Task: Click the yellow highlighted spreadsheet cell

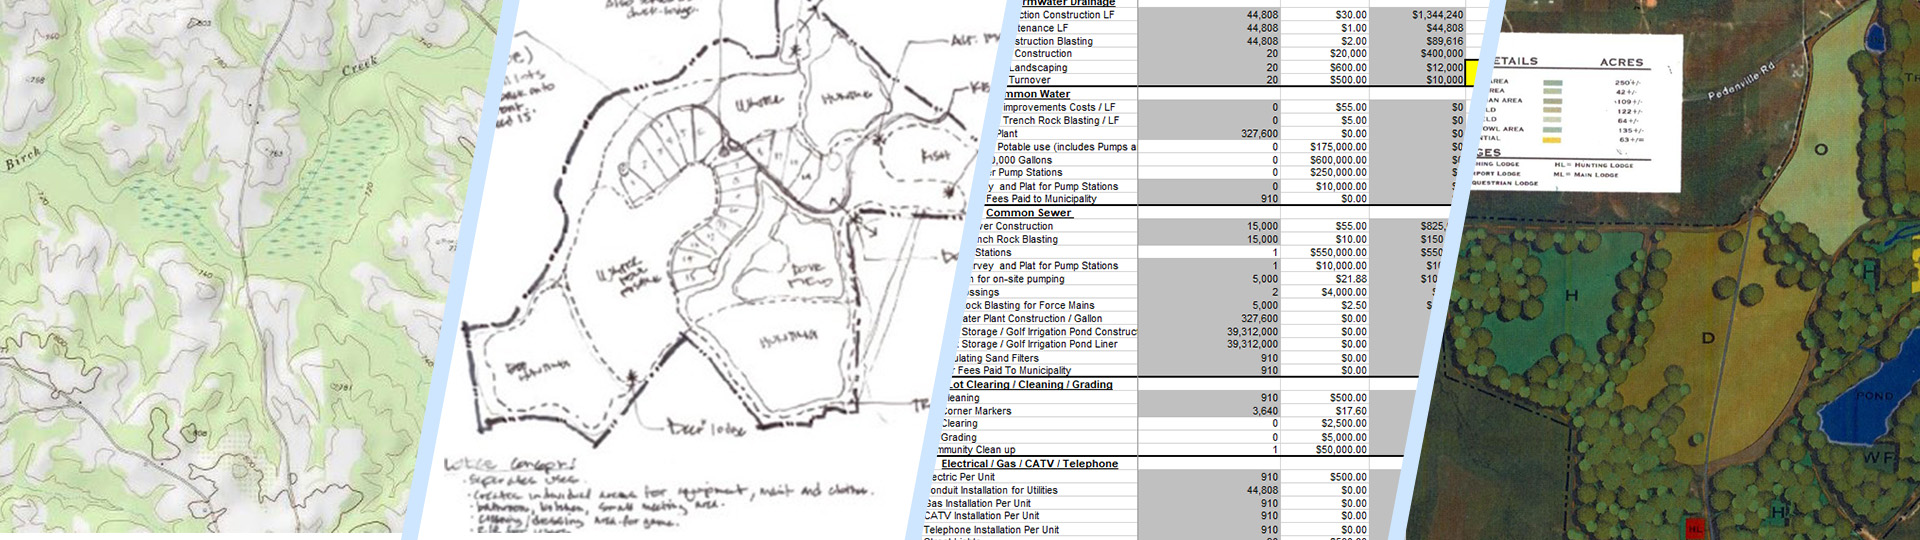Action: [1471, 73]
